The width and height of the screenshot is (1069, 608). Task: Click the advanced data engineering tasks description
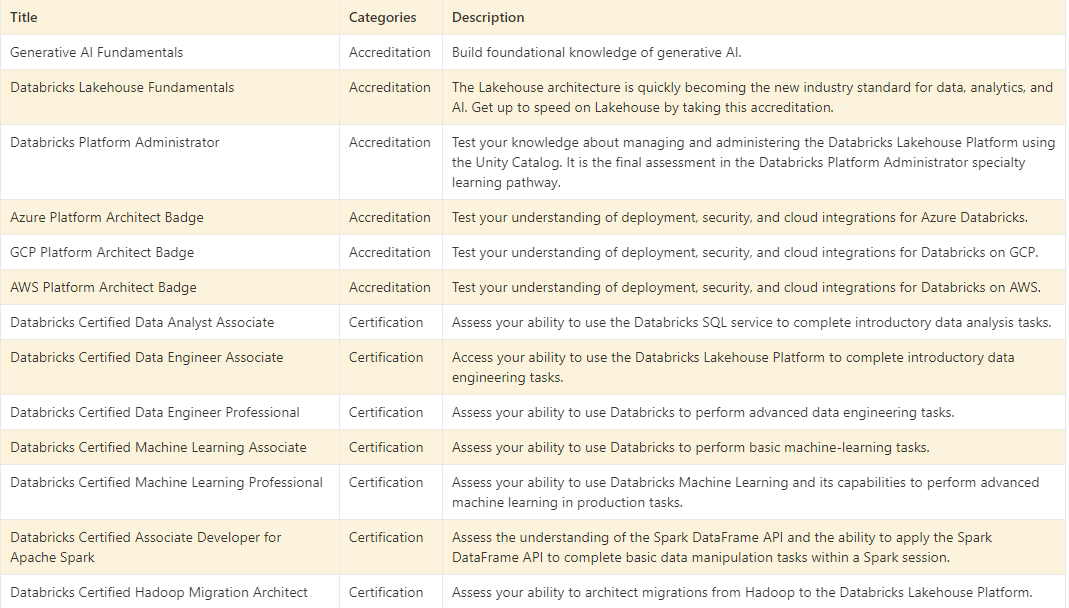[703, 412]
